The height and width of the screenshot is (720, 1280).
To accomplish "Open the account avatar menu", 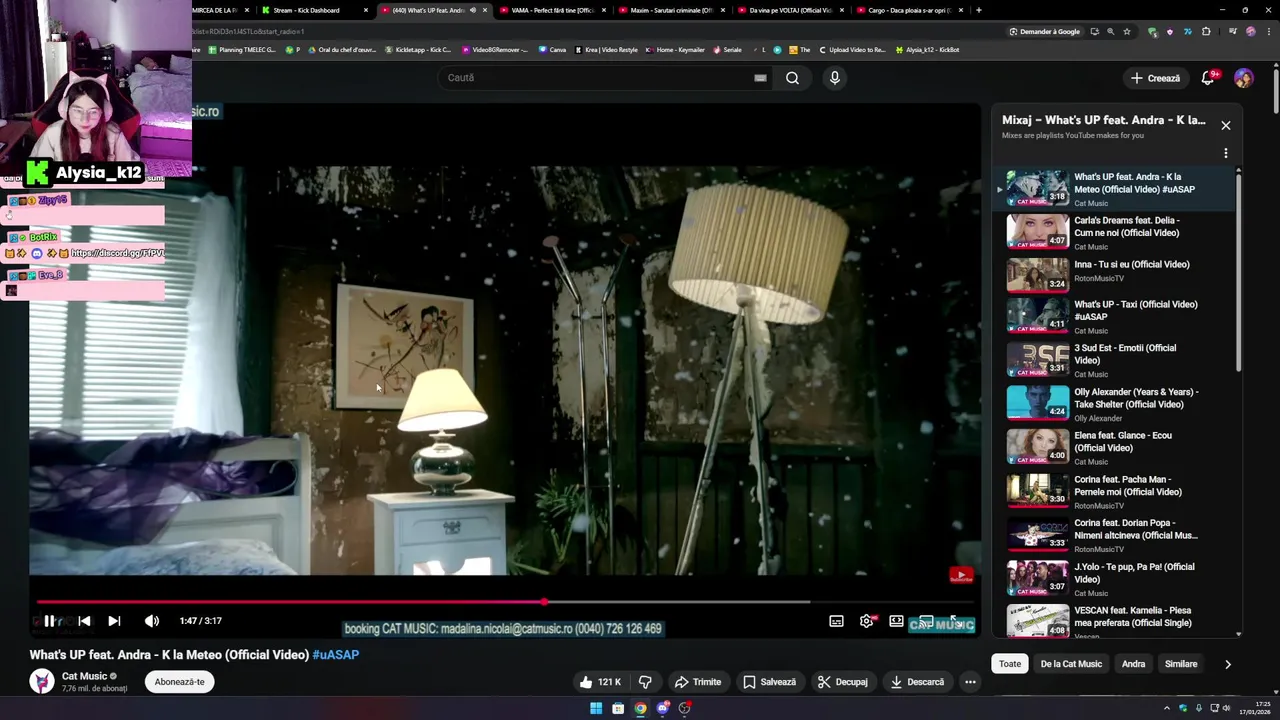I will click(x=1244, y=78).
